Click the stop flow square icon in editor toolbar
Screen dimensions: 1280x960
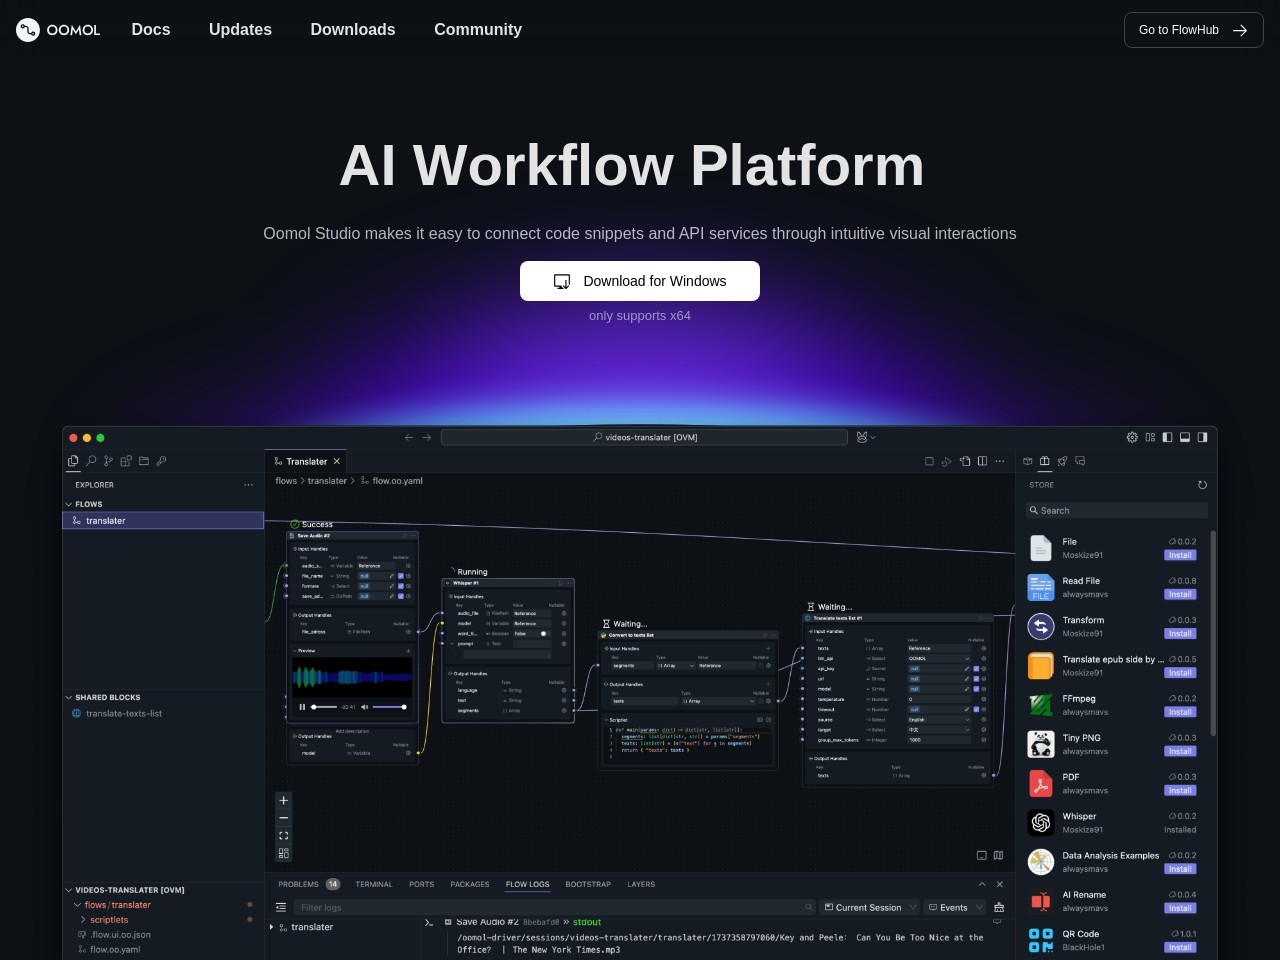(929, 461)
